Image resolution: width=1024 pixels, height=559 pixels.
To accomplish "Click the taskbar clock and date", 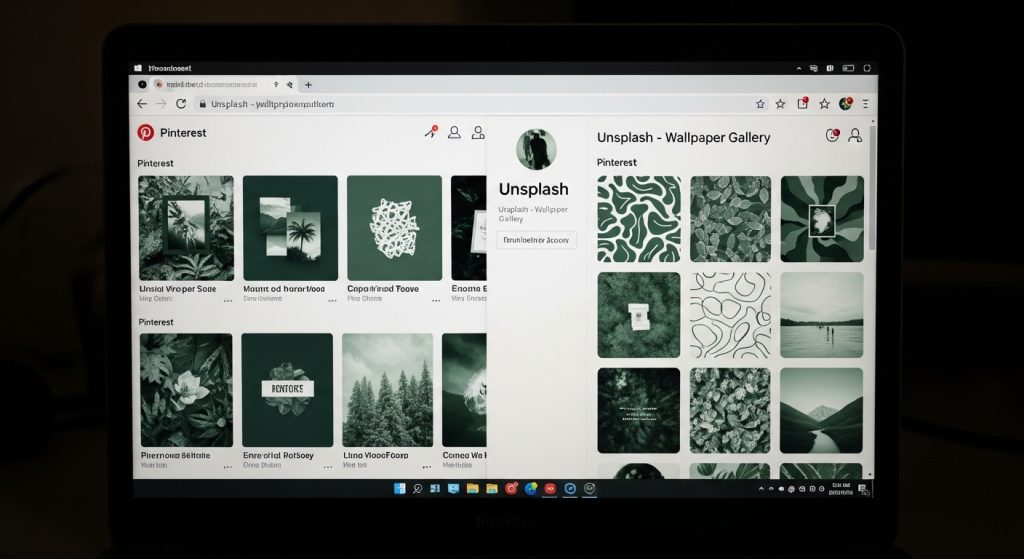I will (841, 489).
